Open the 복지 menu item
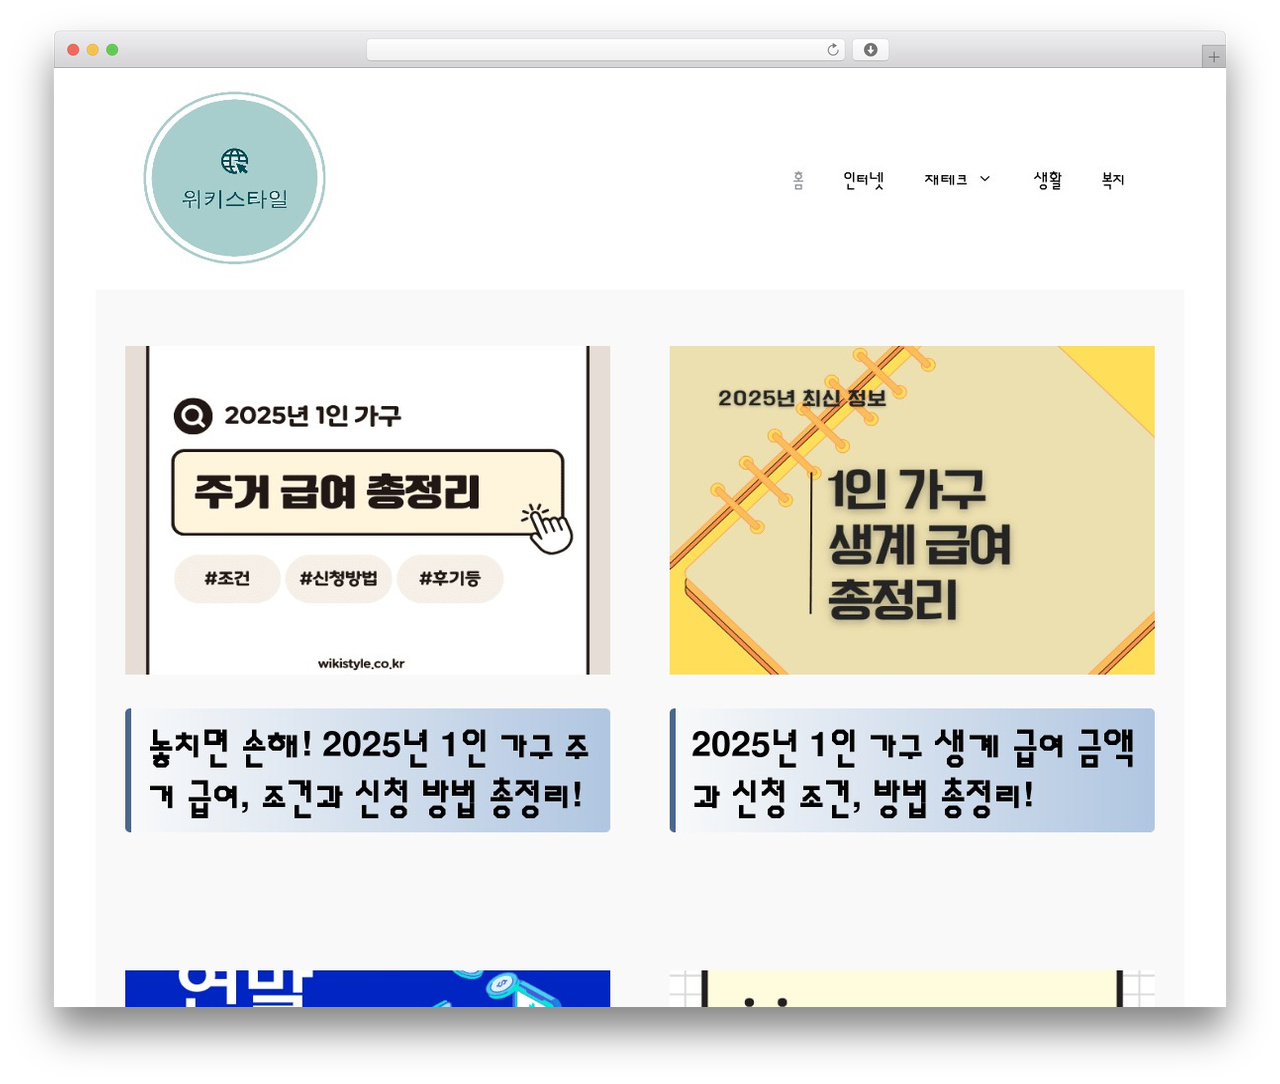The width and height of the screenshot is (1280, 1084). point(1113,180)
